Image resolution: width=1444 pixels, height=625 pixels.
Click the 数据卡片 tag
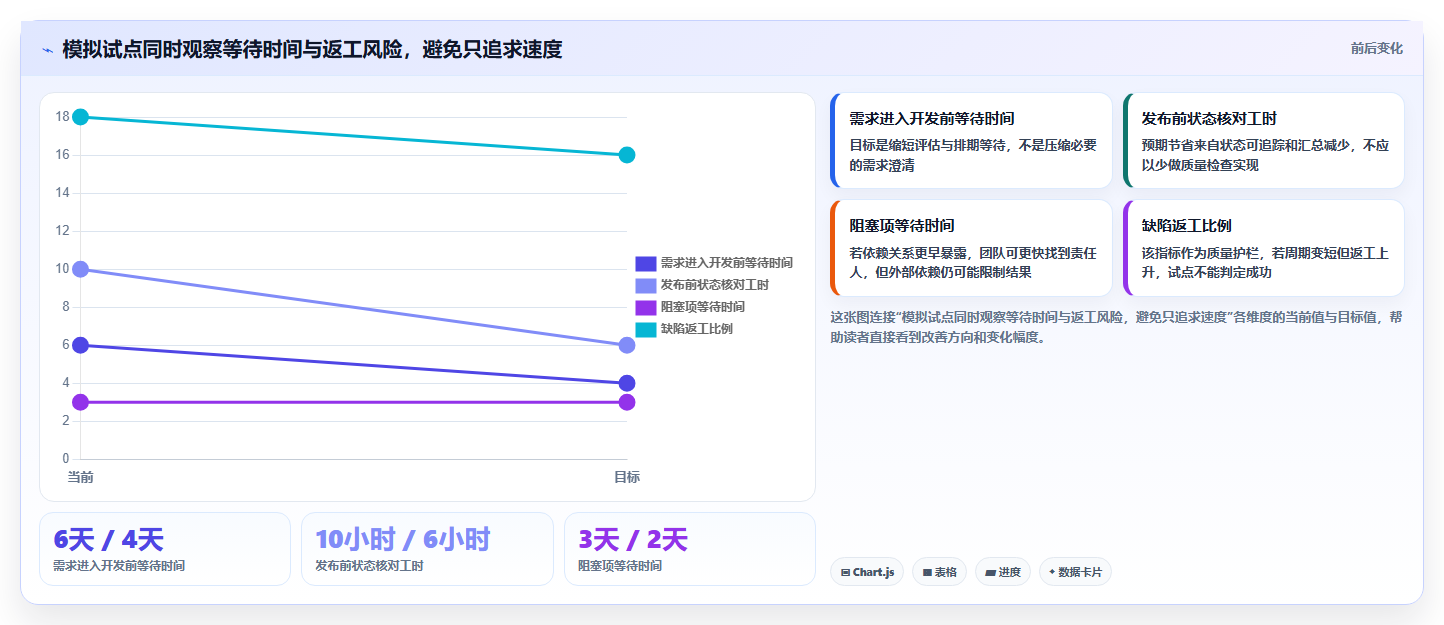(1075, 572)
